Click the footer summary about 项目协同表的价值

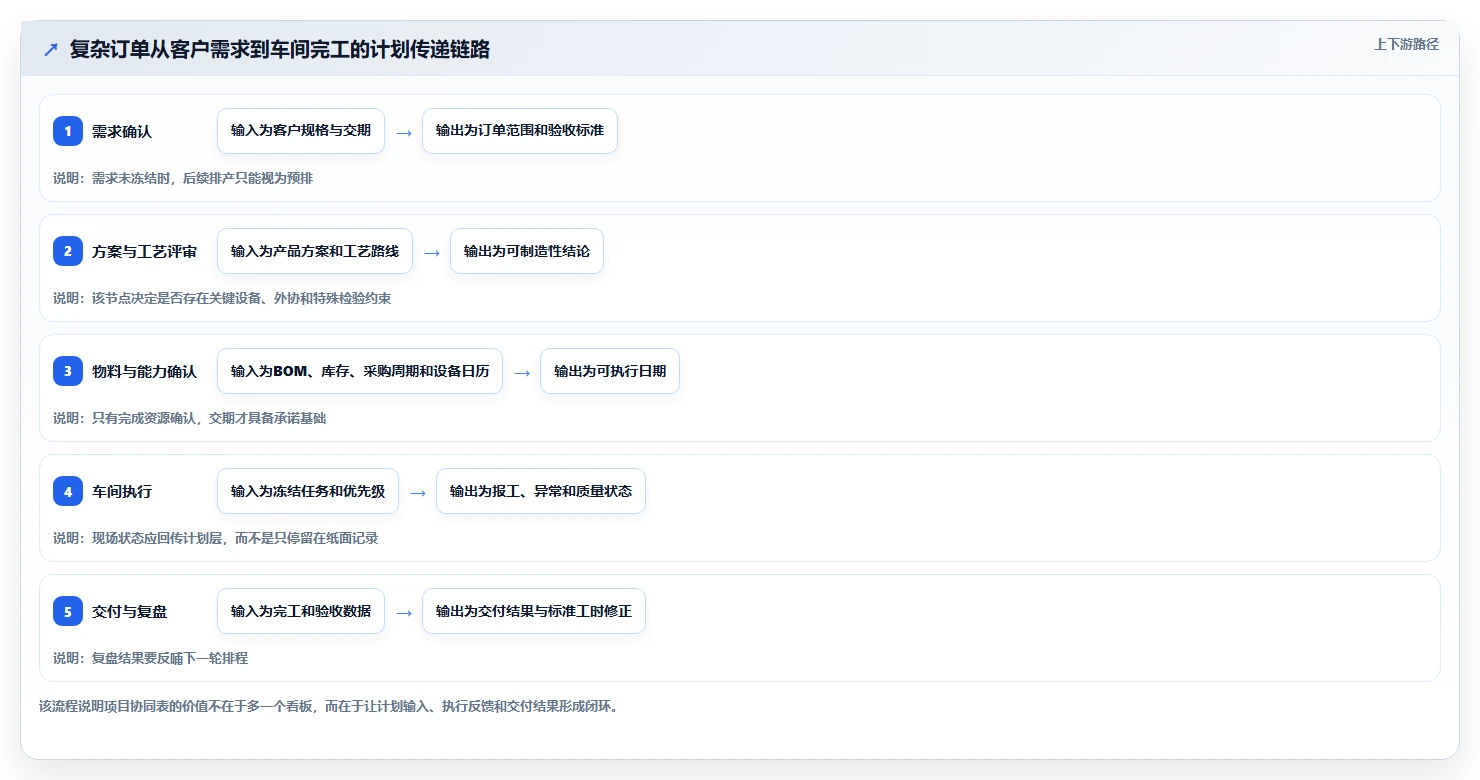pos(329,706)
